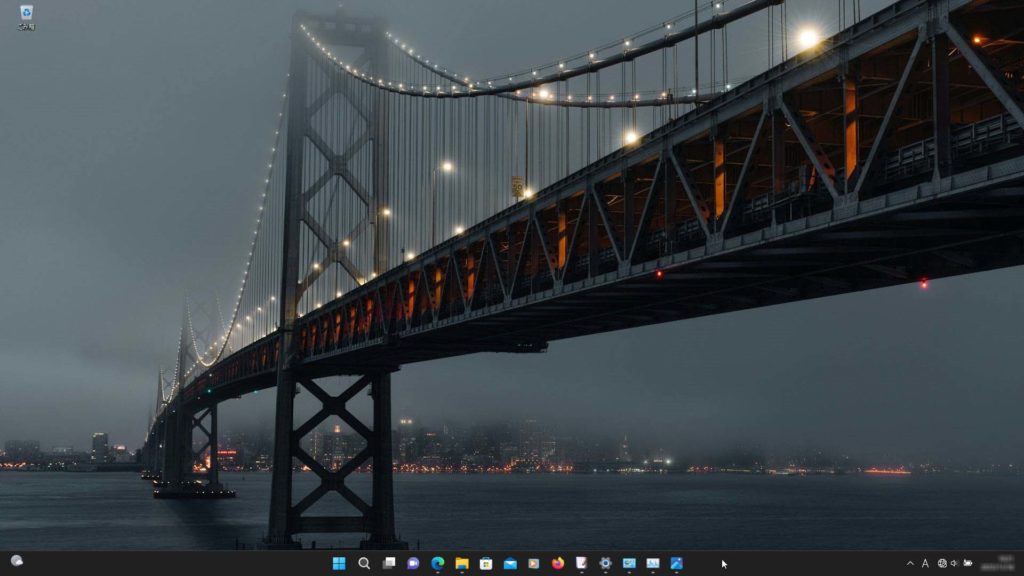Image resolution: width=1024 pixels, height=576 pixels.
Task: Open Task View from the taskbar
Action: [389, 563]
